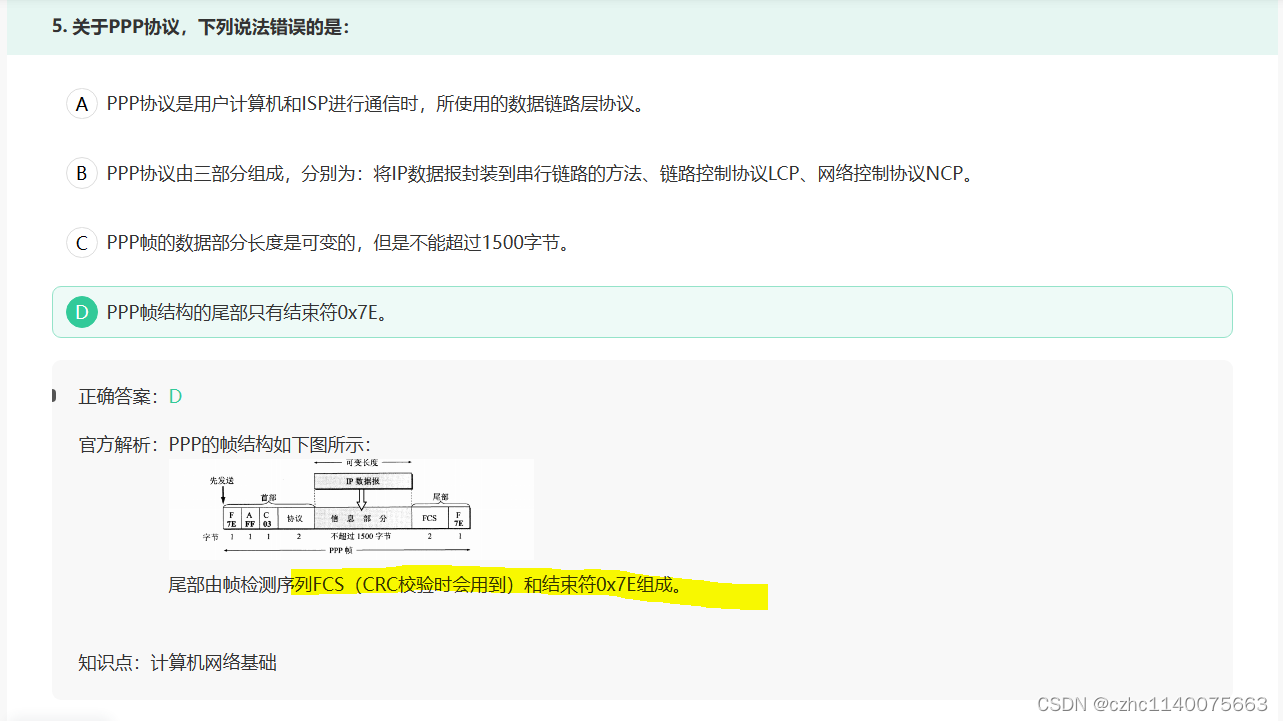Image resolution: width=1283 pixels, height=721 pixels.
Task: Open the PPP frame structure diagram
Action: coord(351,508)
